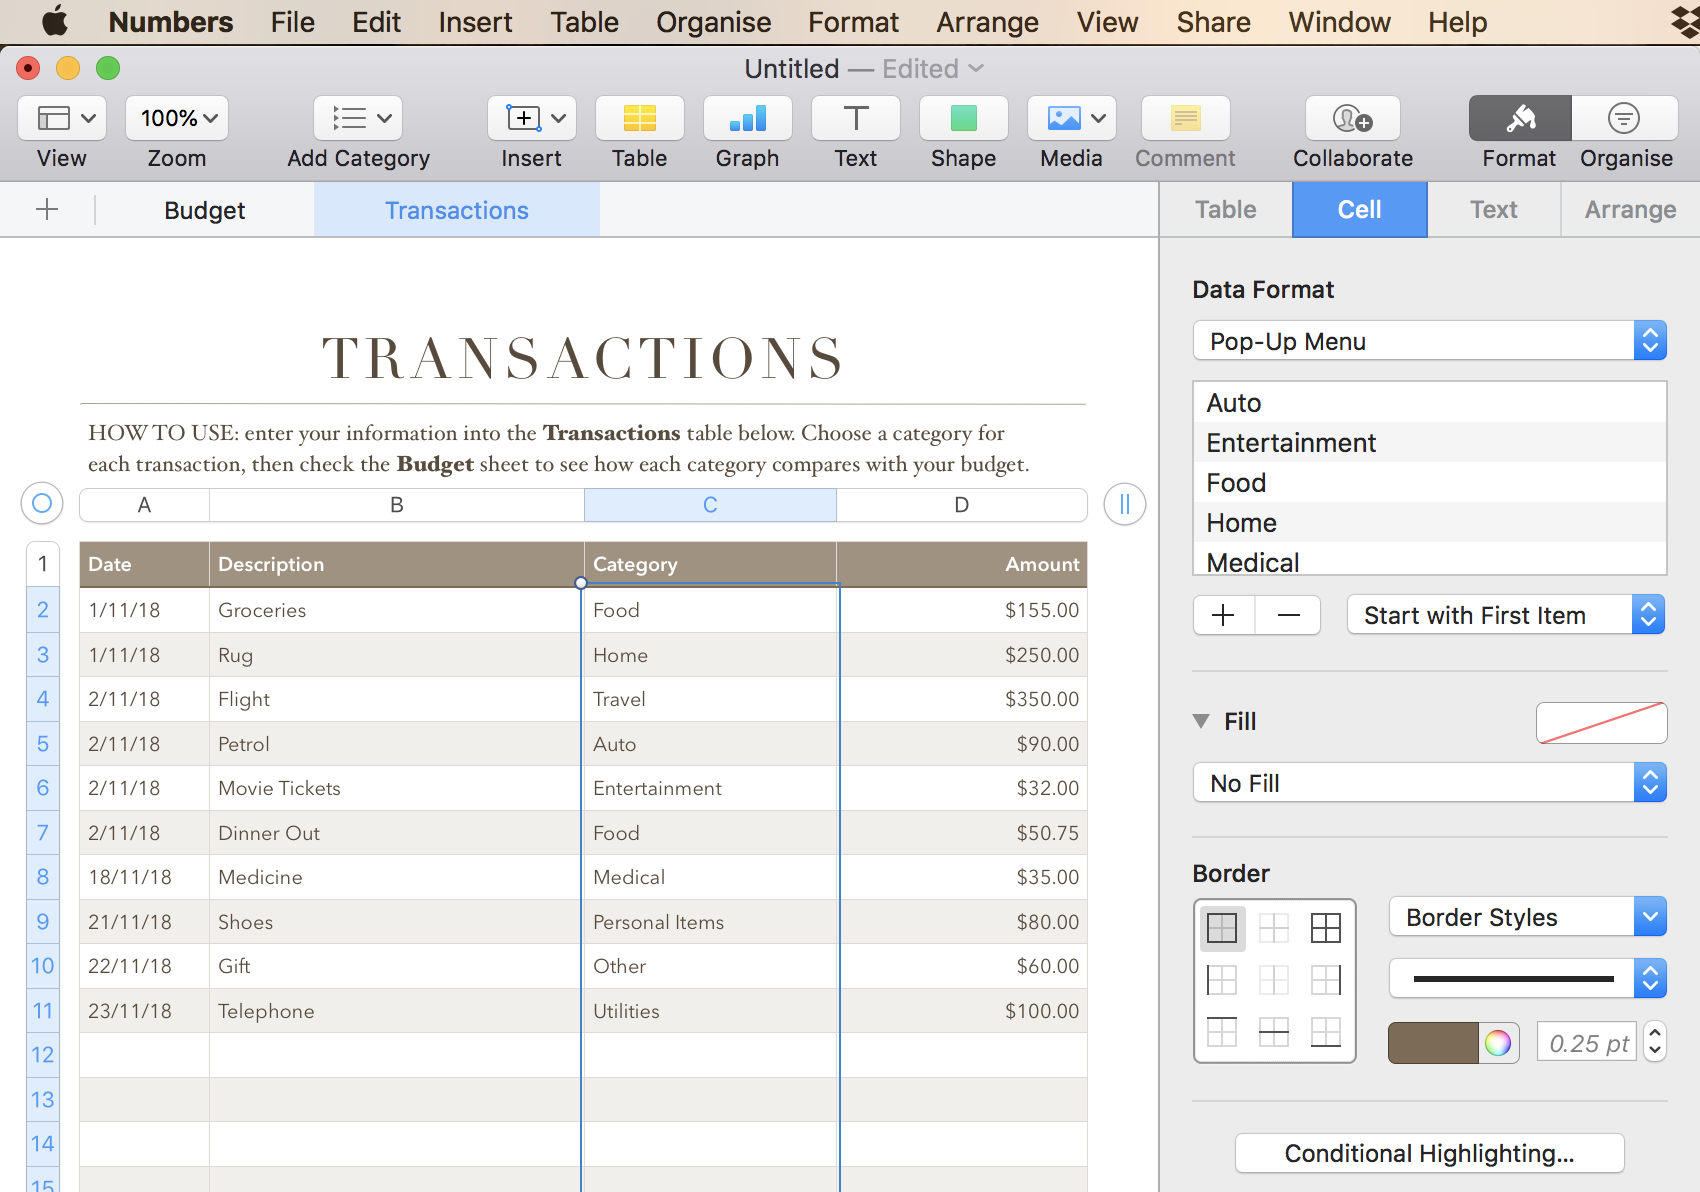Open the Share menu

tap(1213, 22)
